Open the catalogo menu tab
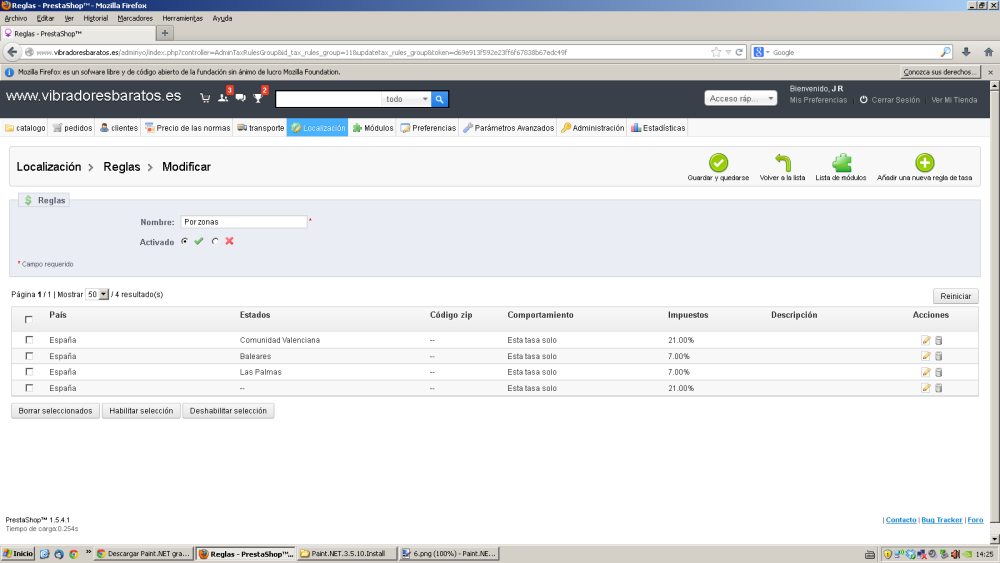The image size is (1000, 563). coord(26,128)
